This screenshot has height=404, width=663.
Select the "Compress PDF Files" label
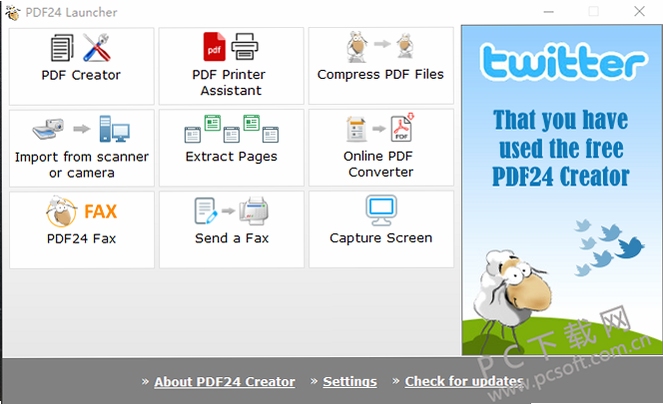point(381,74)
